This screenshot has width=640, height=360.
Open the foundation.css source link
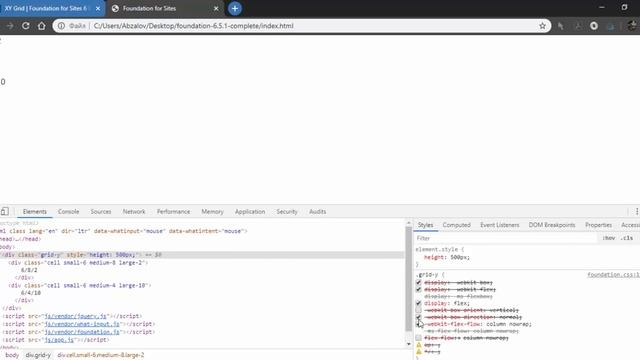tap(613, 275)
